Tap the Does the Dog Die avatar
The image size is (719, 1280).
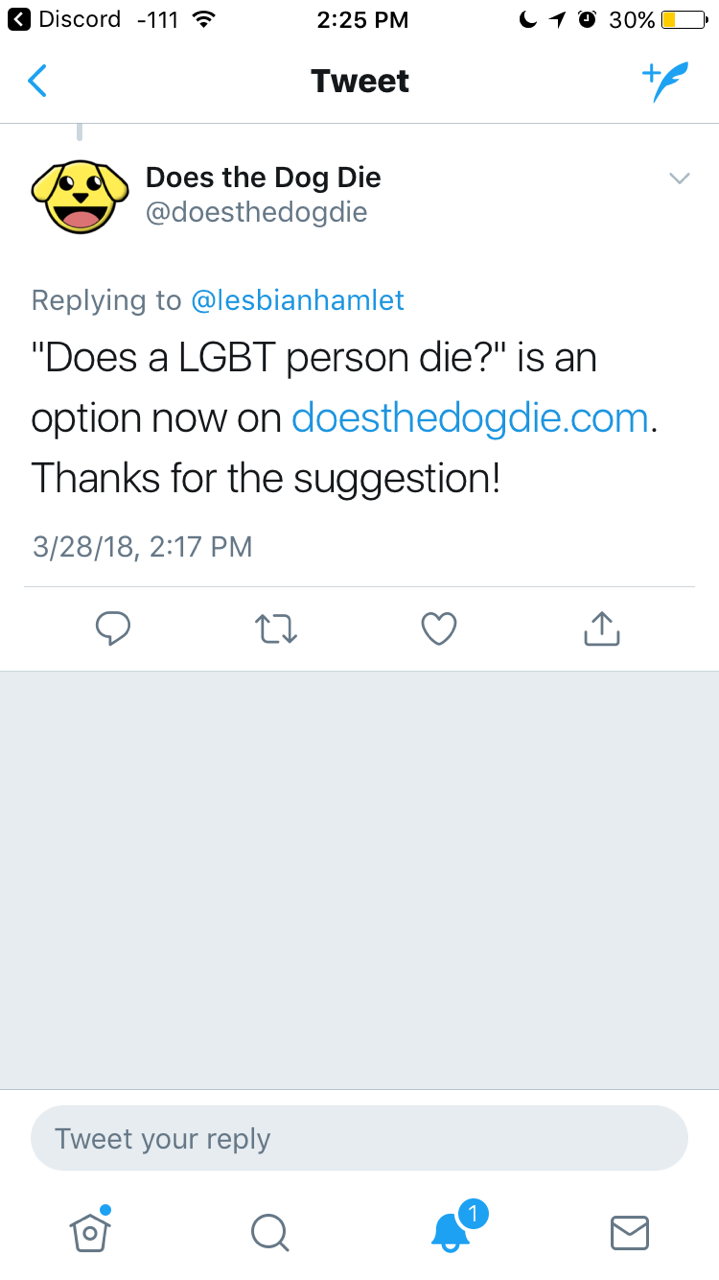point(81,194)
